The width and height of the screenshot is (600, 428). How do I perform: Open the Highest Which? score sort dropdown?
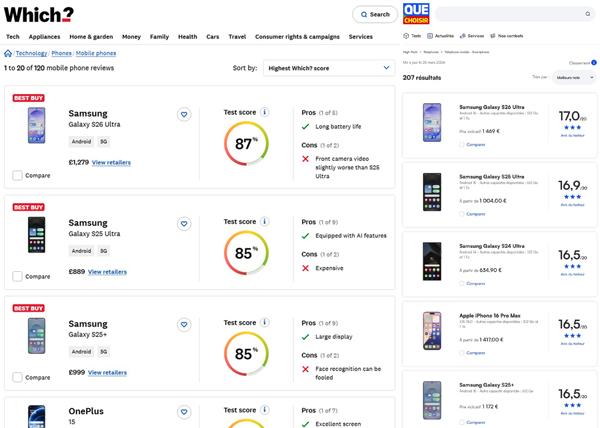coord(328,68)
